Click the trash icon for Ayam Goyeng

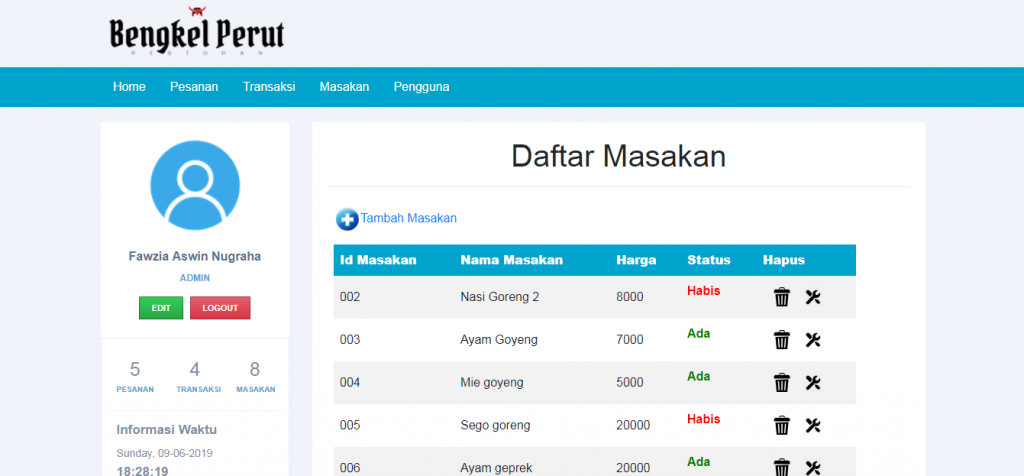tap(782, 340)
